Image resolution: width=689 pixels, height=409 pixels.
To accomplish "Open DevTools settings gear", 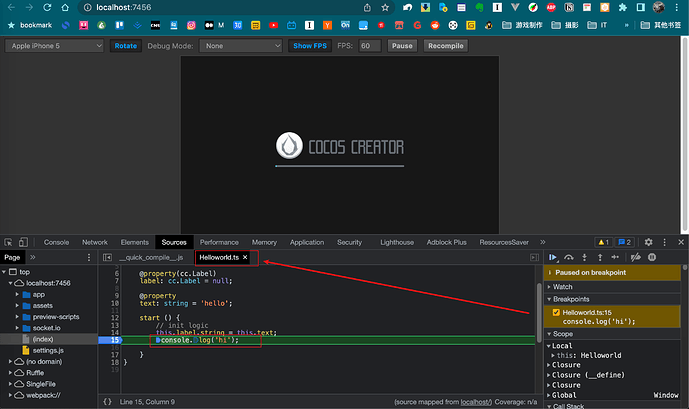I will (648, 242).
